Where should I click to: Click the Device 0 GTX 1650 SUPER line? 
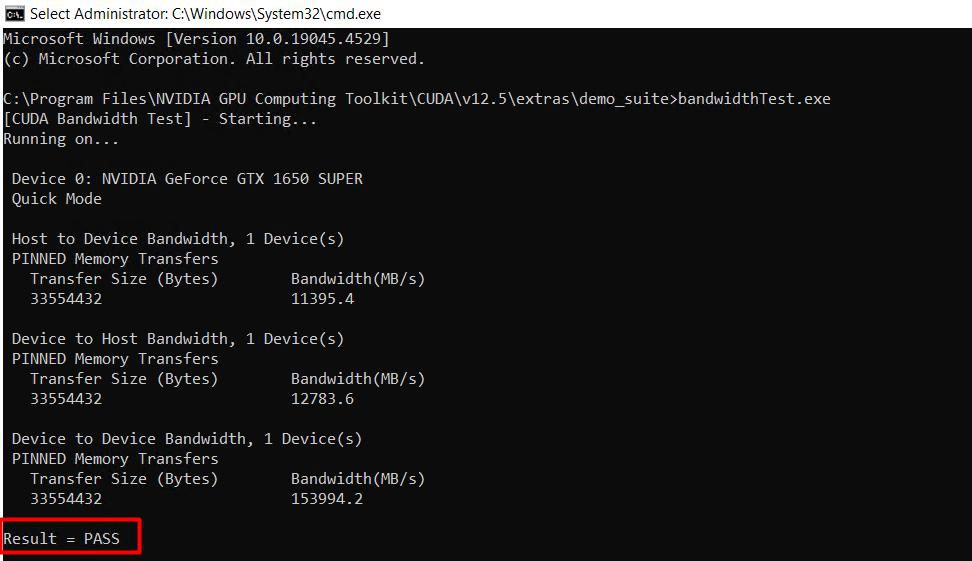click(187, 179)
